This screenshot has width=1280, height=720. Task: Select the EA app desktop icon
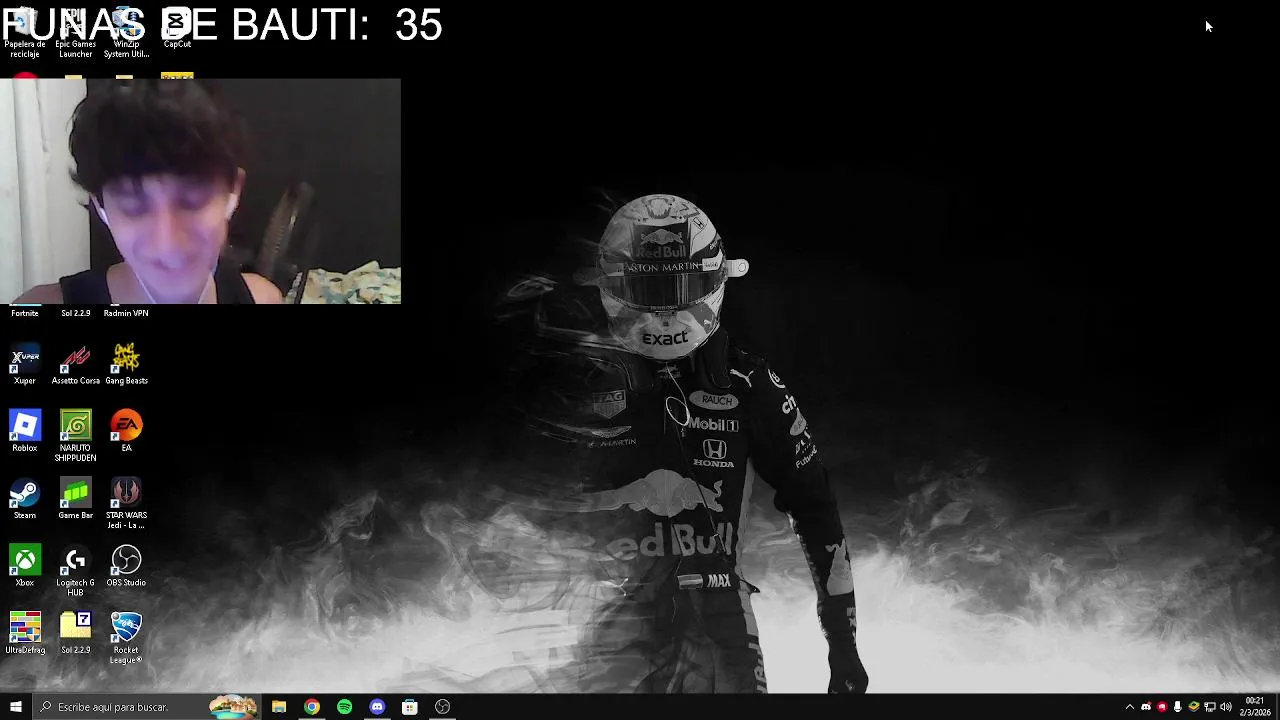[x=126, y=432]
